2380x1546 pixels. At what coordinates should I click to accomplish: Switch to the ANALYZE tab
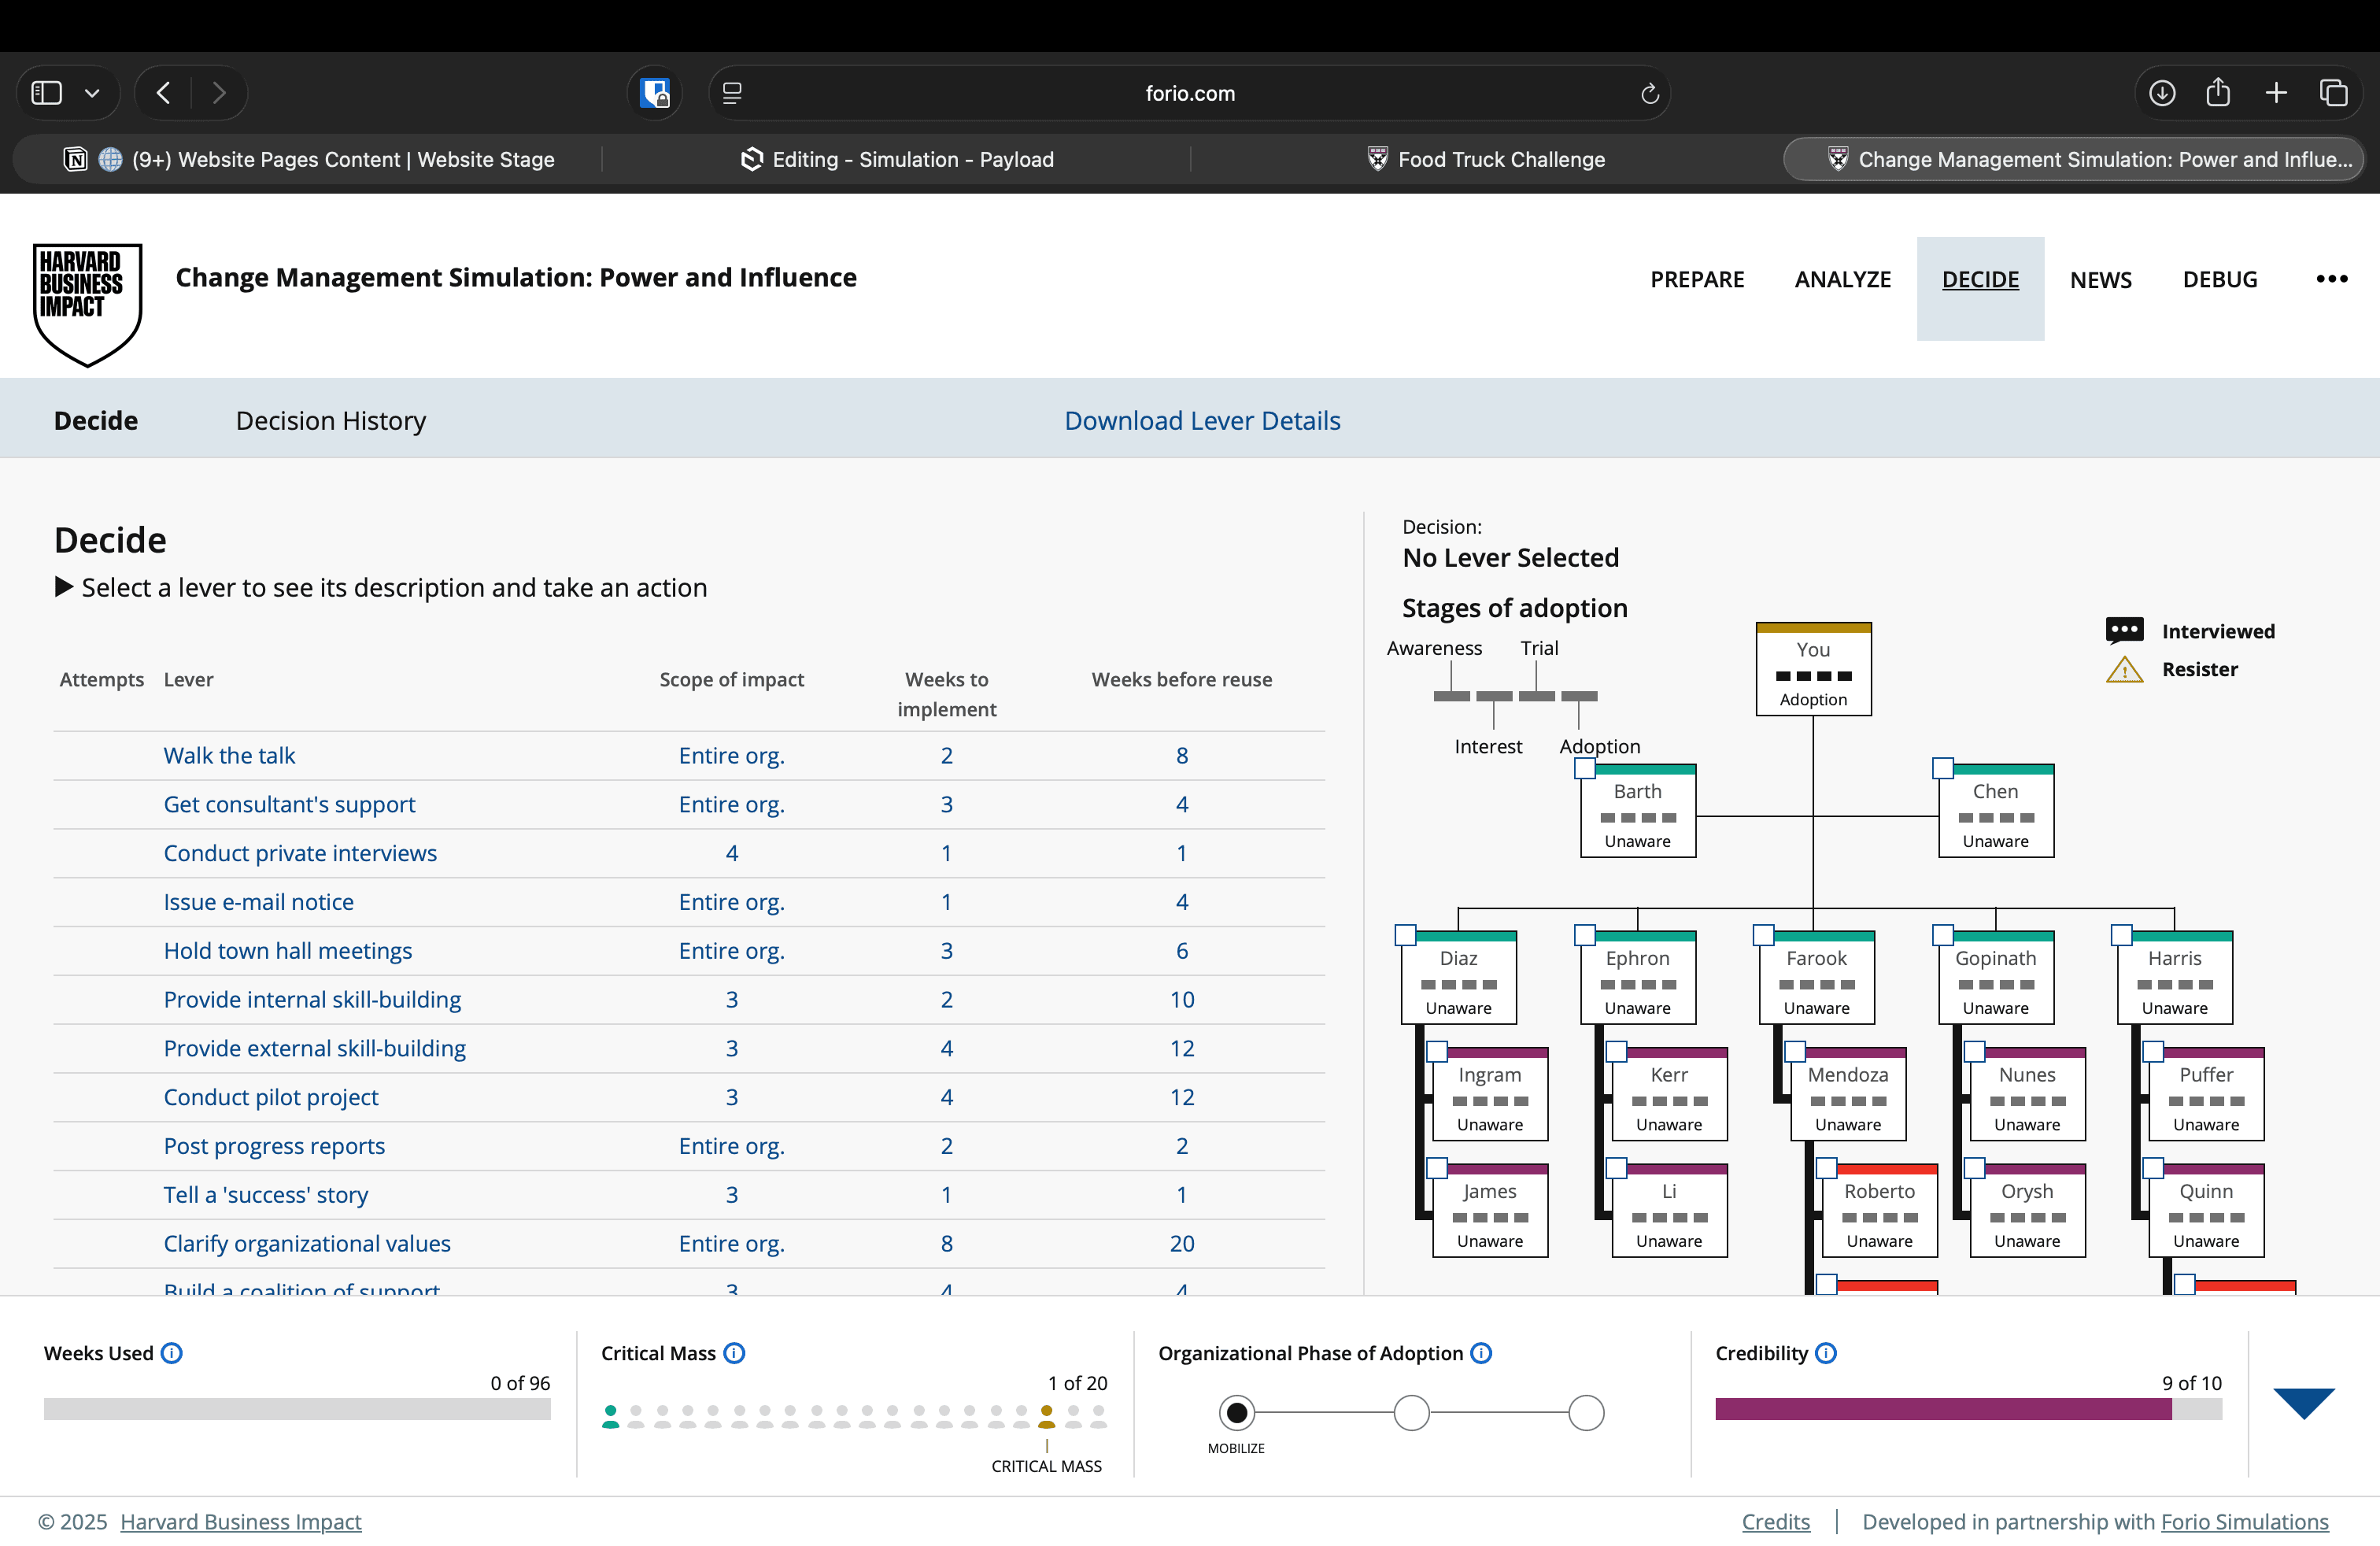pyautogui.click(x=1842, y=280)
